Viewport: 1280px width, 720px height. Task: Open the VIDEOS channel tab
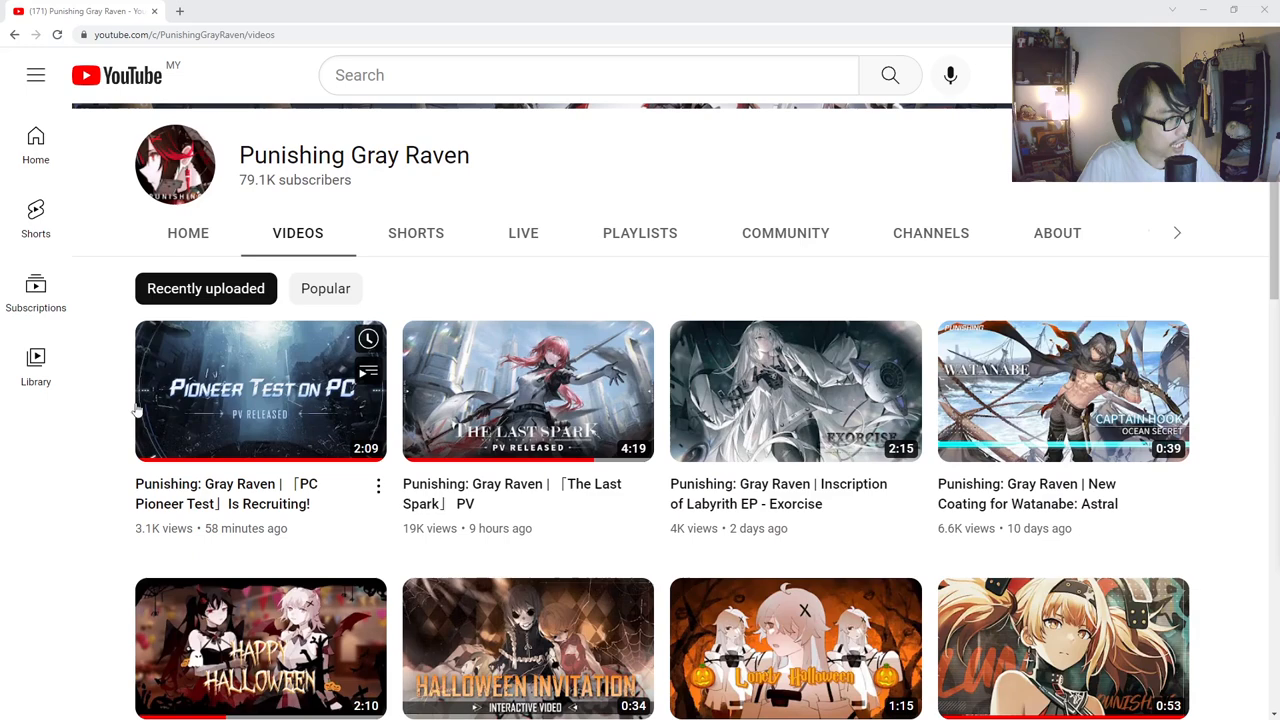click(298, 233)
